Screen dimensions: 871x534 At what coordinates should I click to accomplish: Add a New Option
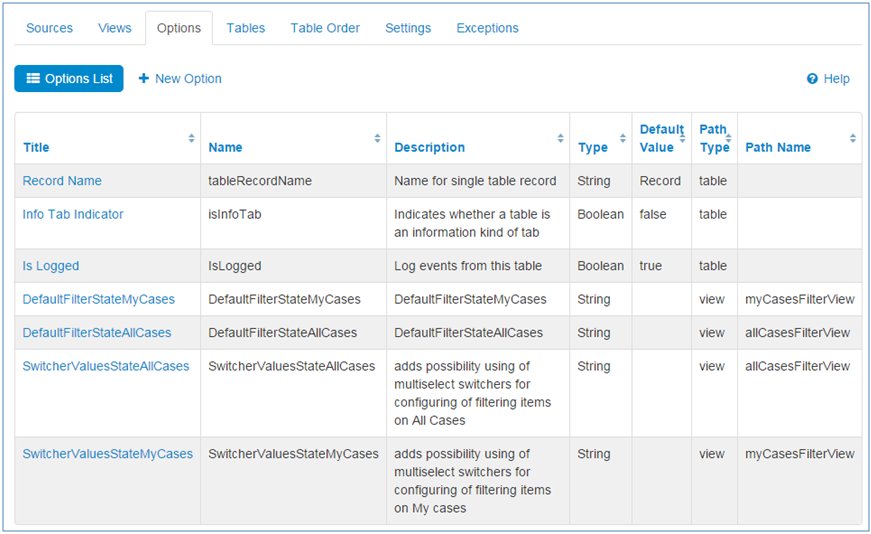[180, 79]
